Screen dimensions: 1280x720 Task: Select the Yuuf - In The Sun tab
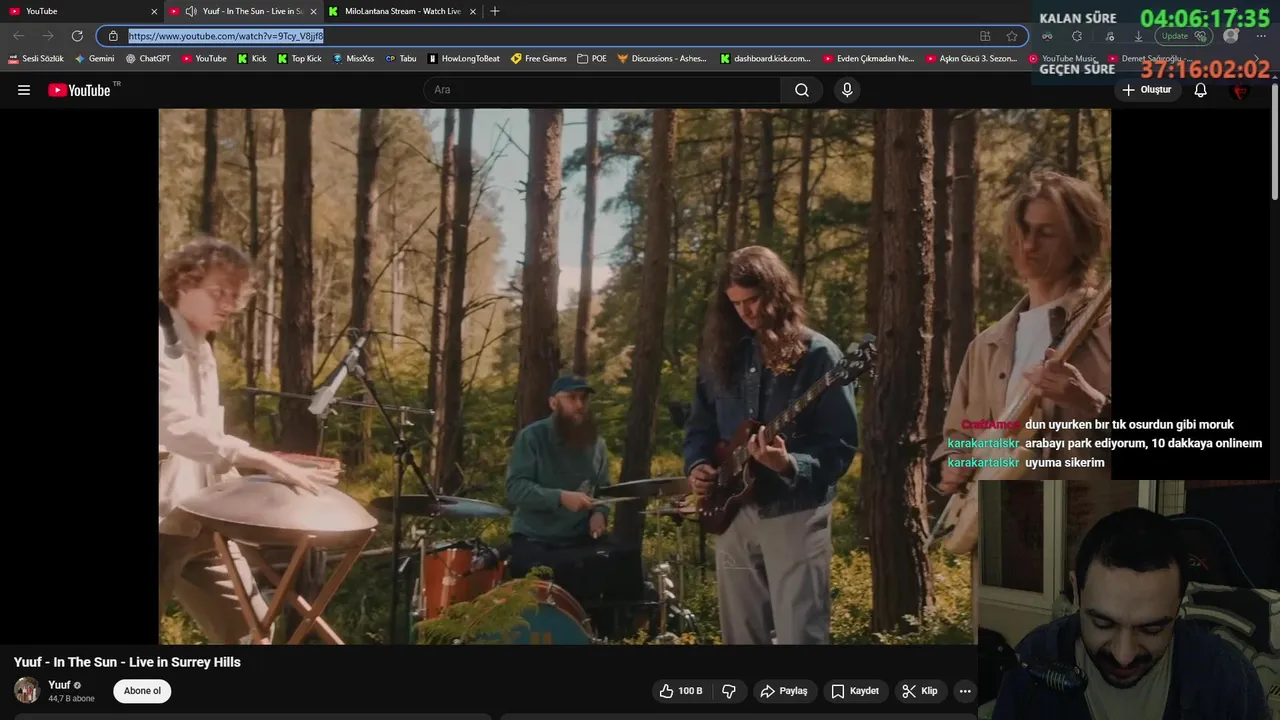click(x=252, y=11)
